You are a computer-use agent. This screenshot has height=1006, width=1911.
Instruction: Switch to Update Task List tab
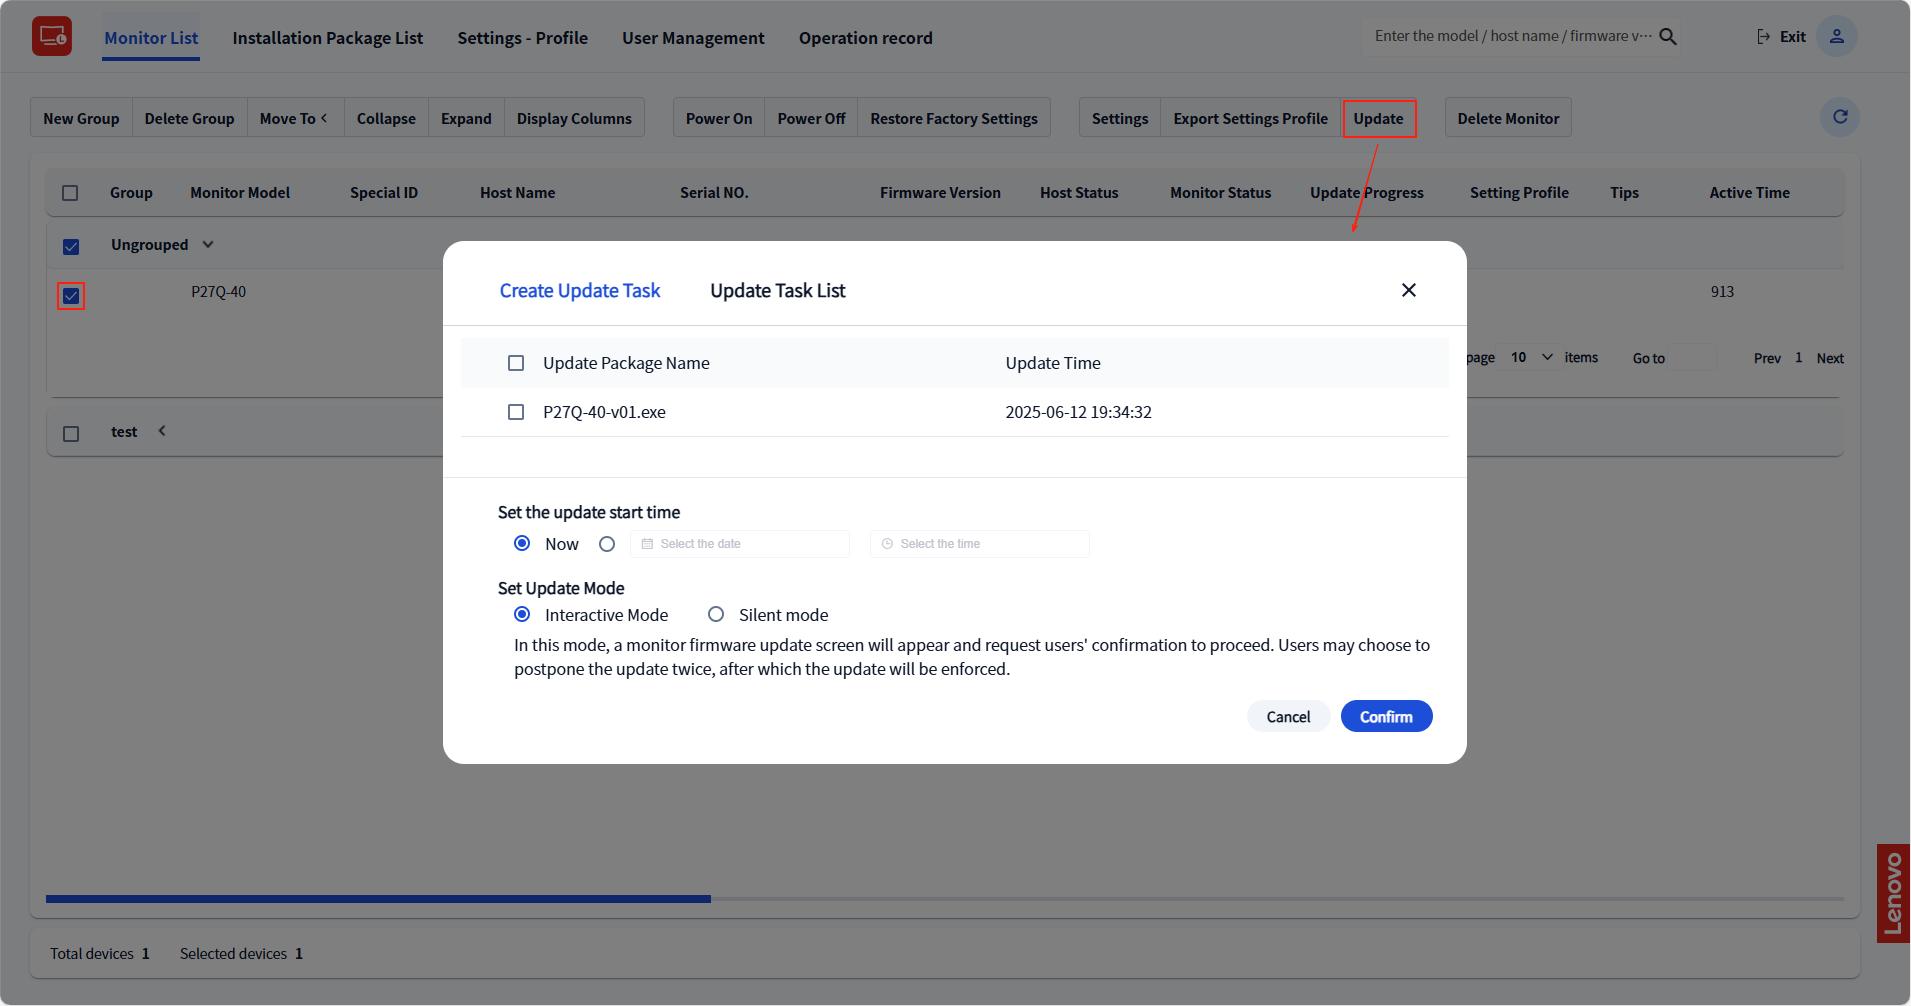(x=777, y=291)
